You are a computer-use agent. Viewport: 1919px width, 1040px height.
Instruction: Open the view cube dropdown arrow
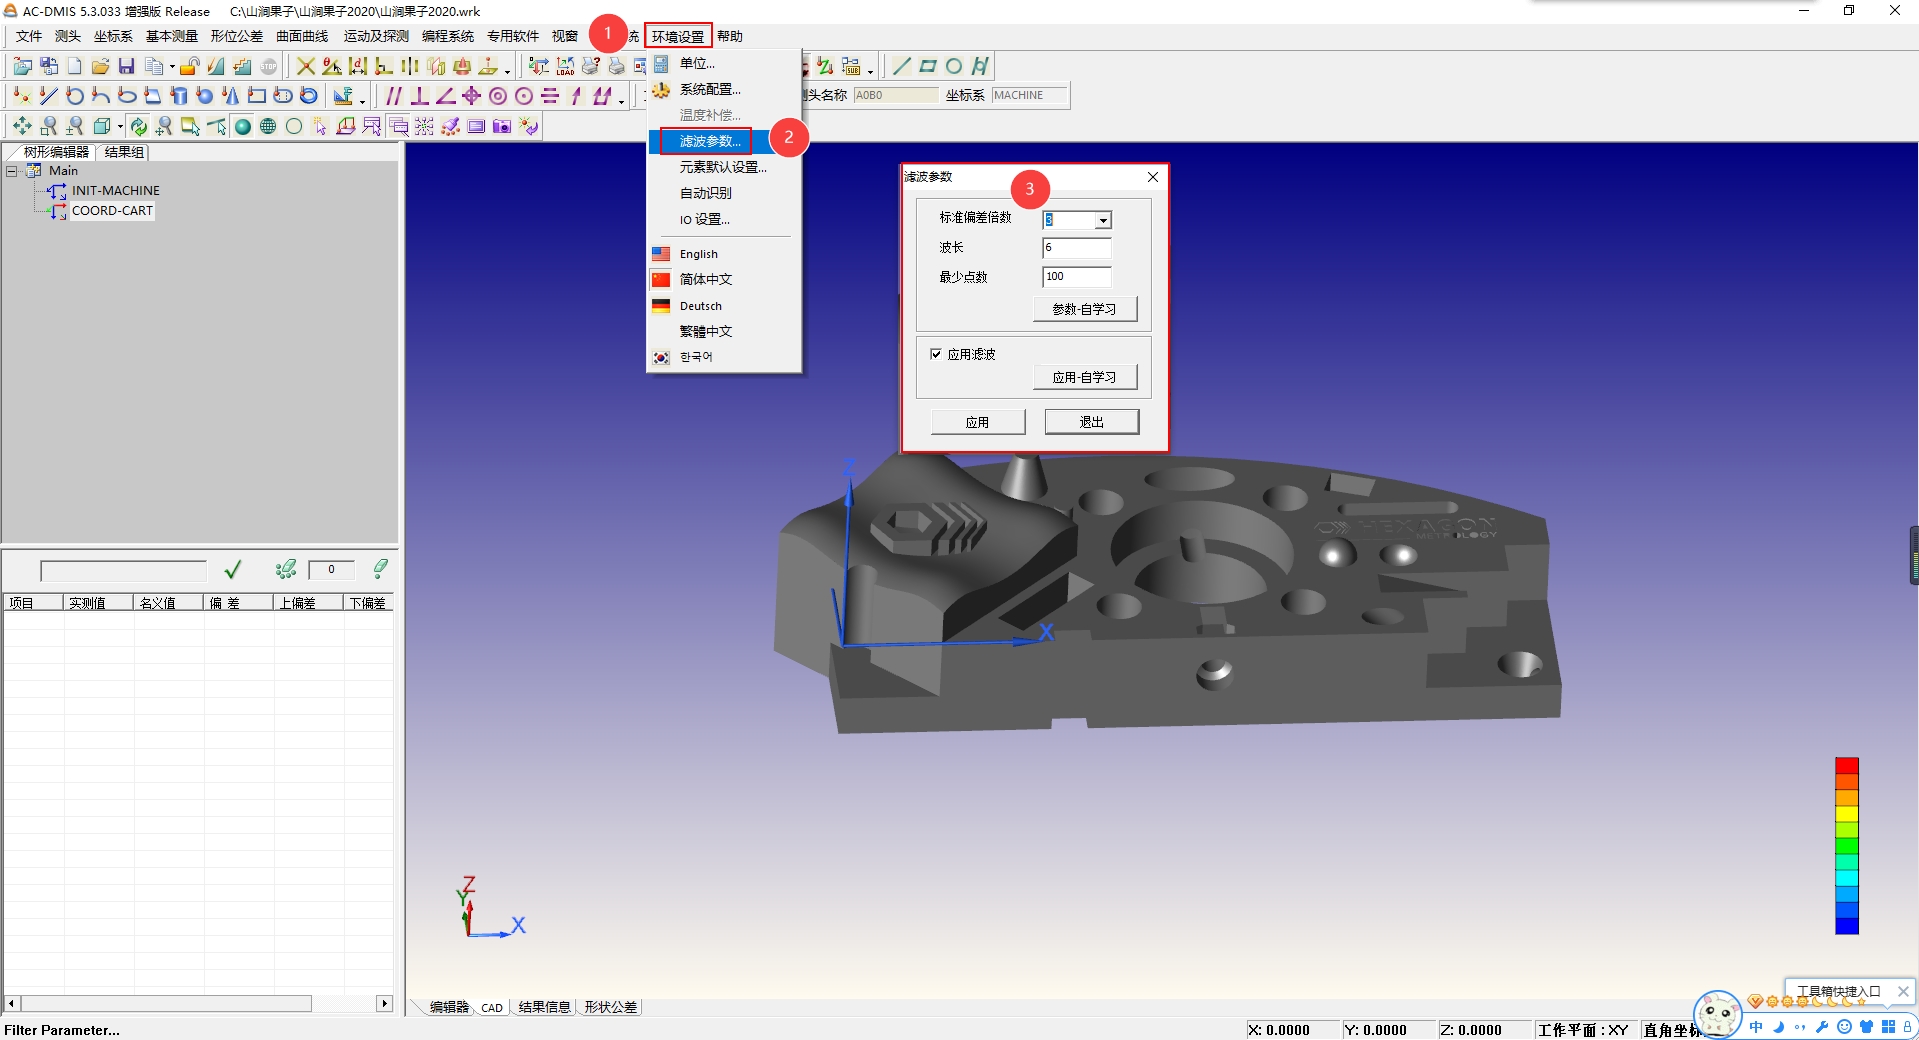120,127
